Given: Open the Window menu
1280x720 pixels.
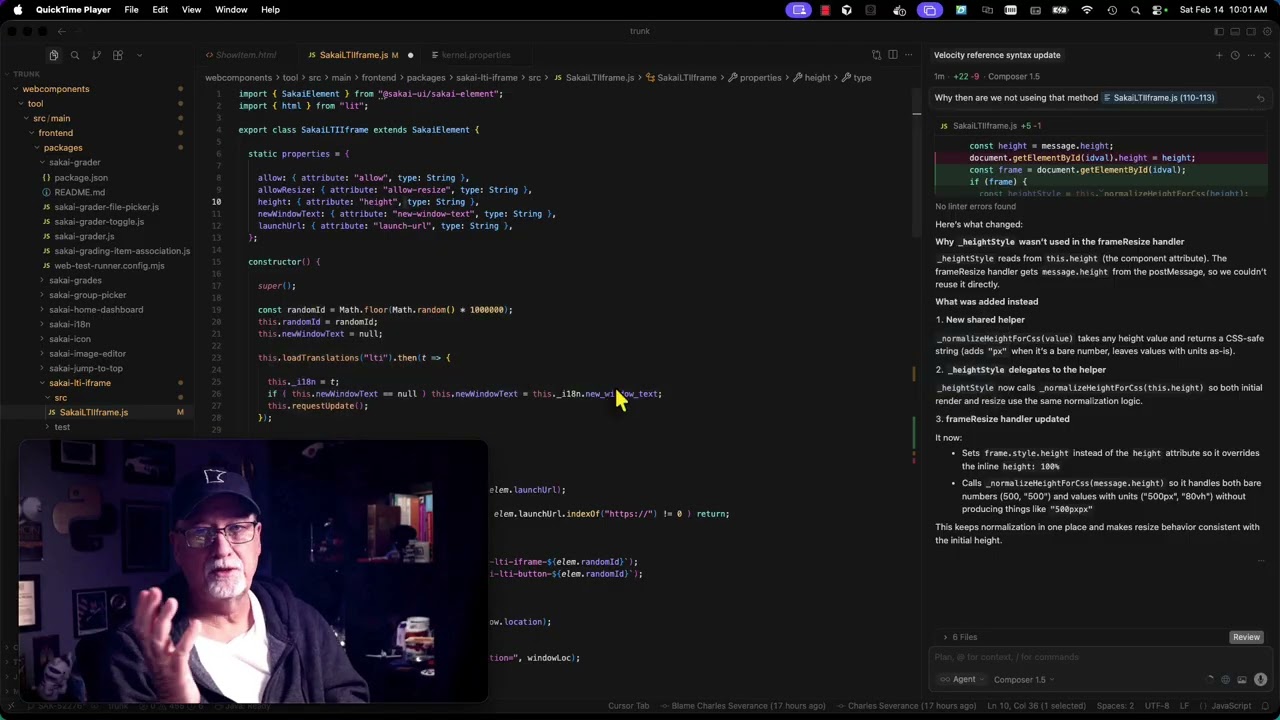Looking at the screenshot, I should [x=231, y=10].
